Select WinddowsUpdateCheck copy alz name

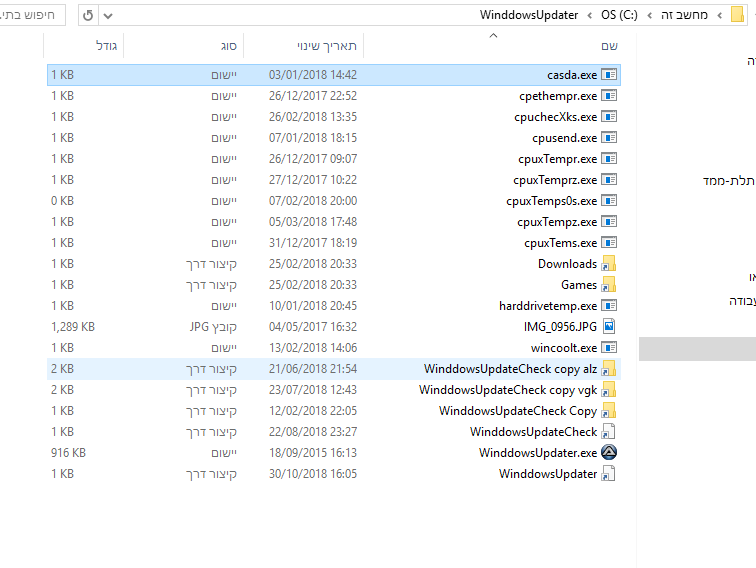click(510, 369)
